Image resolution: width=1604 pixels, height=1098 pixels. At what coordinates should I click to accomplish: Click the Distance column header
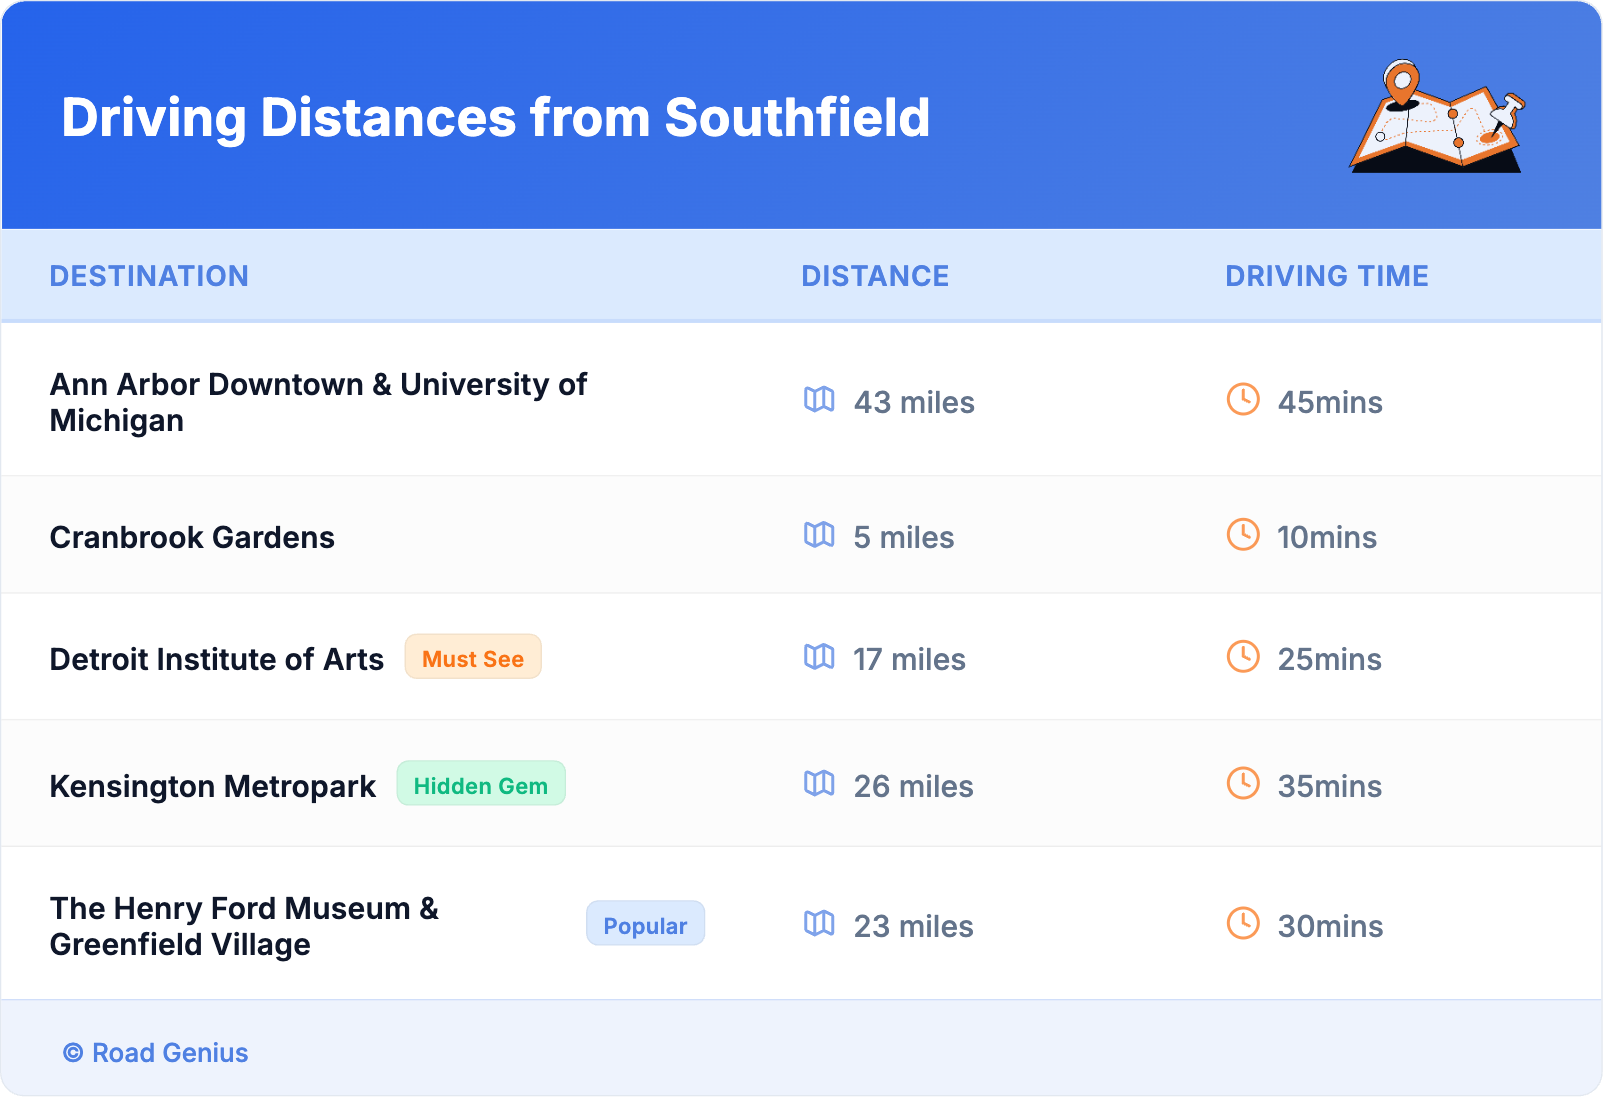(x=875, y=276)
